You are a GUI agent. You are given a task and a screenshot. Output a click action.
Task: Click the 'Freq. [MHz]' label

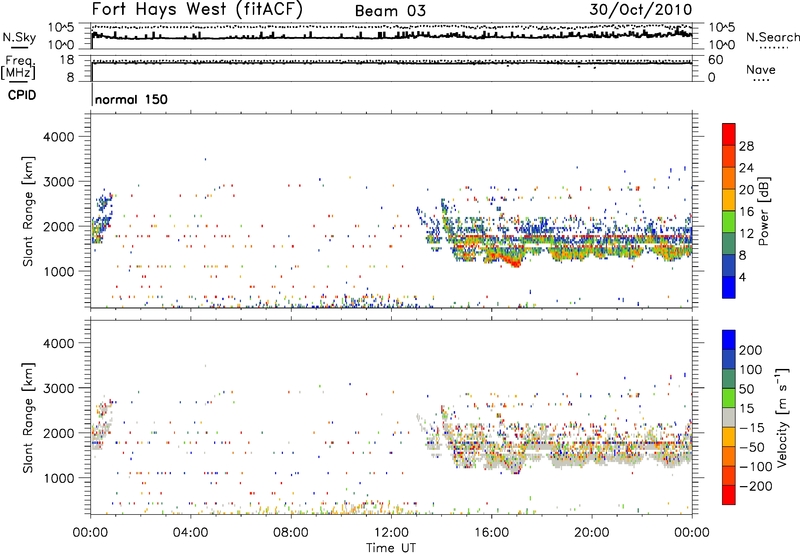click(x=18, y=67)
